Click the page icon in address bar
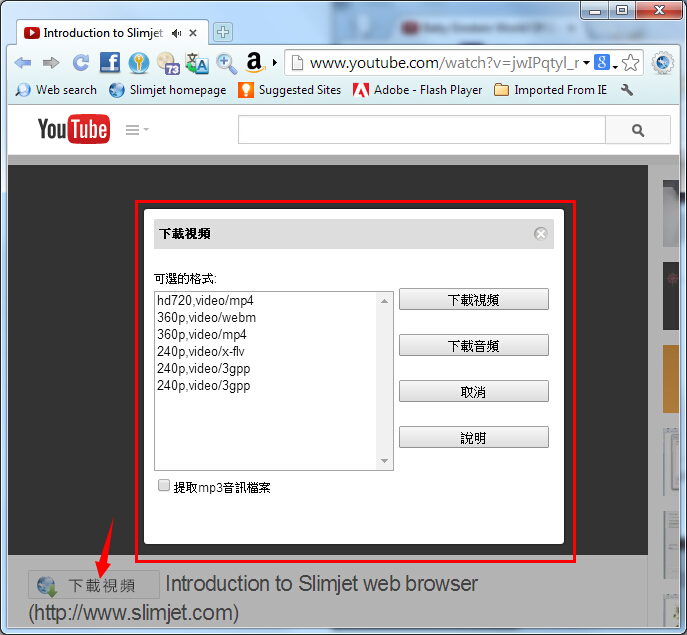Image resolution: width=687 pixels, height=635 pixels. (297, 63)
